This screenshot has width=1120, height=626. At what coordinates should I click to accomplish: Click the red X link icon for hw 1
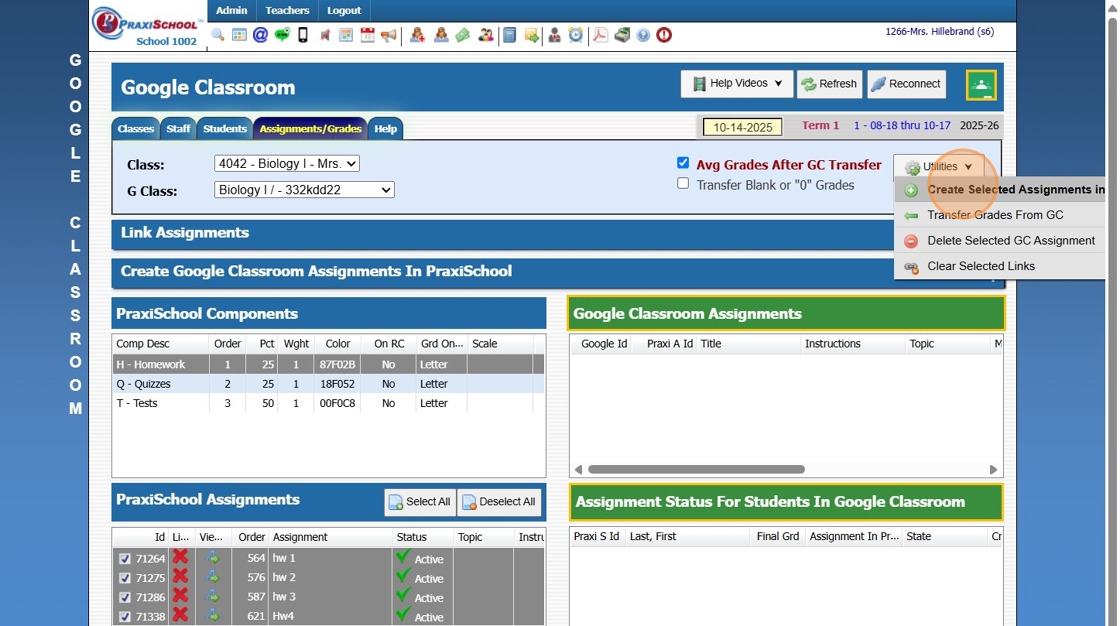[180, 557]
